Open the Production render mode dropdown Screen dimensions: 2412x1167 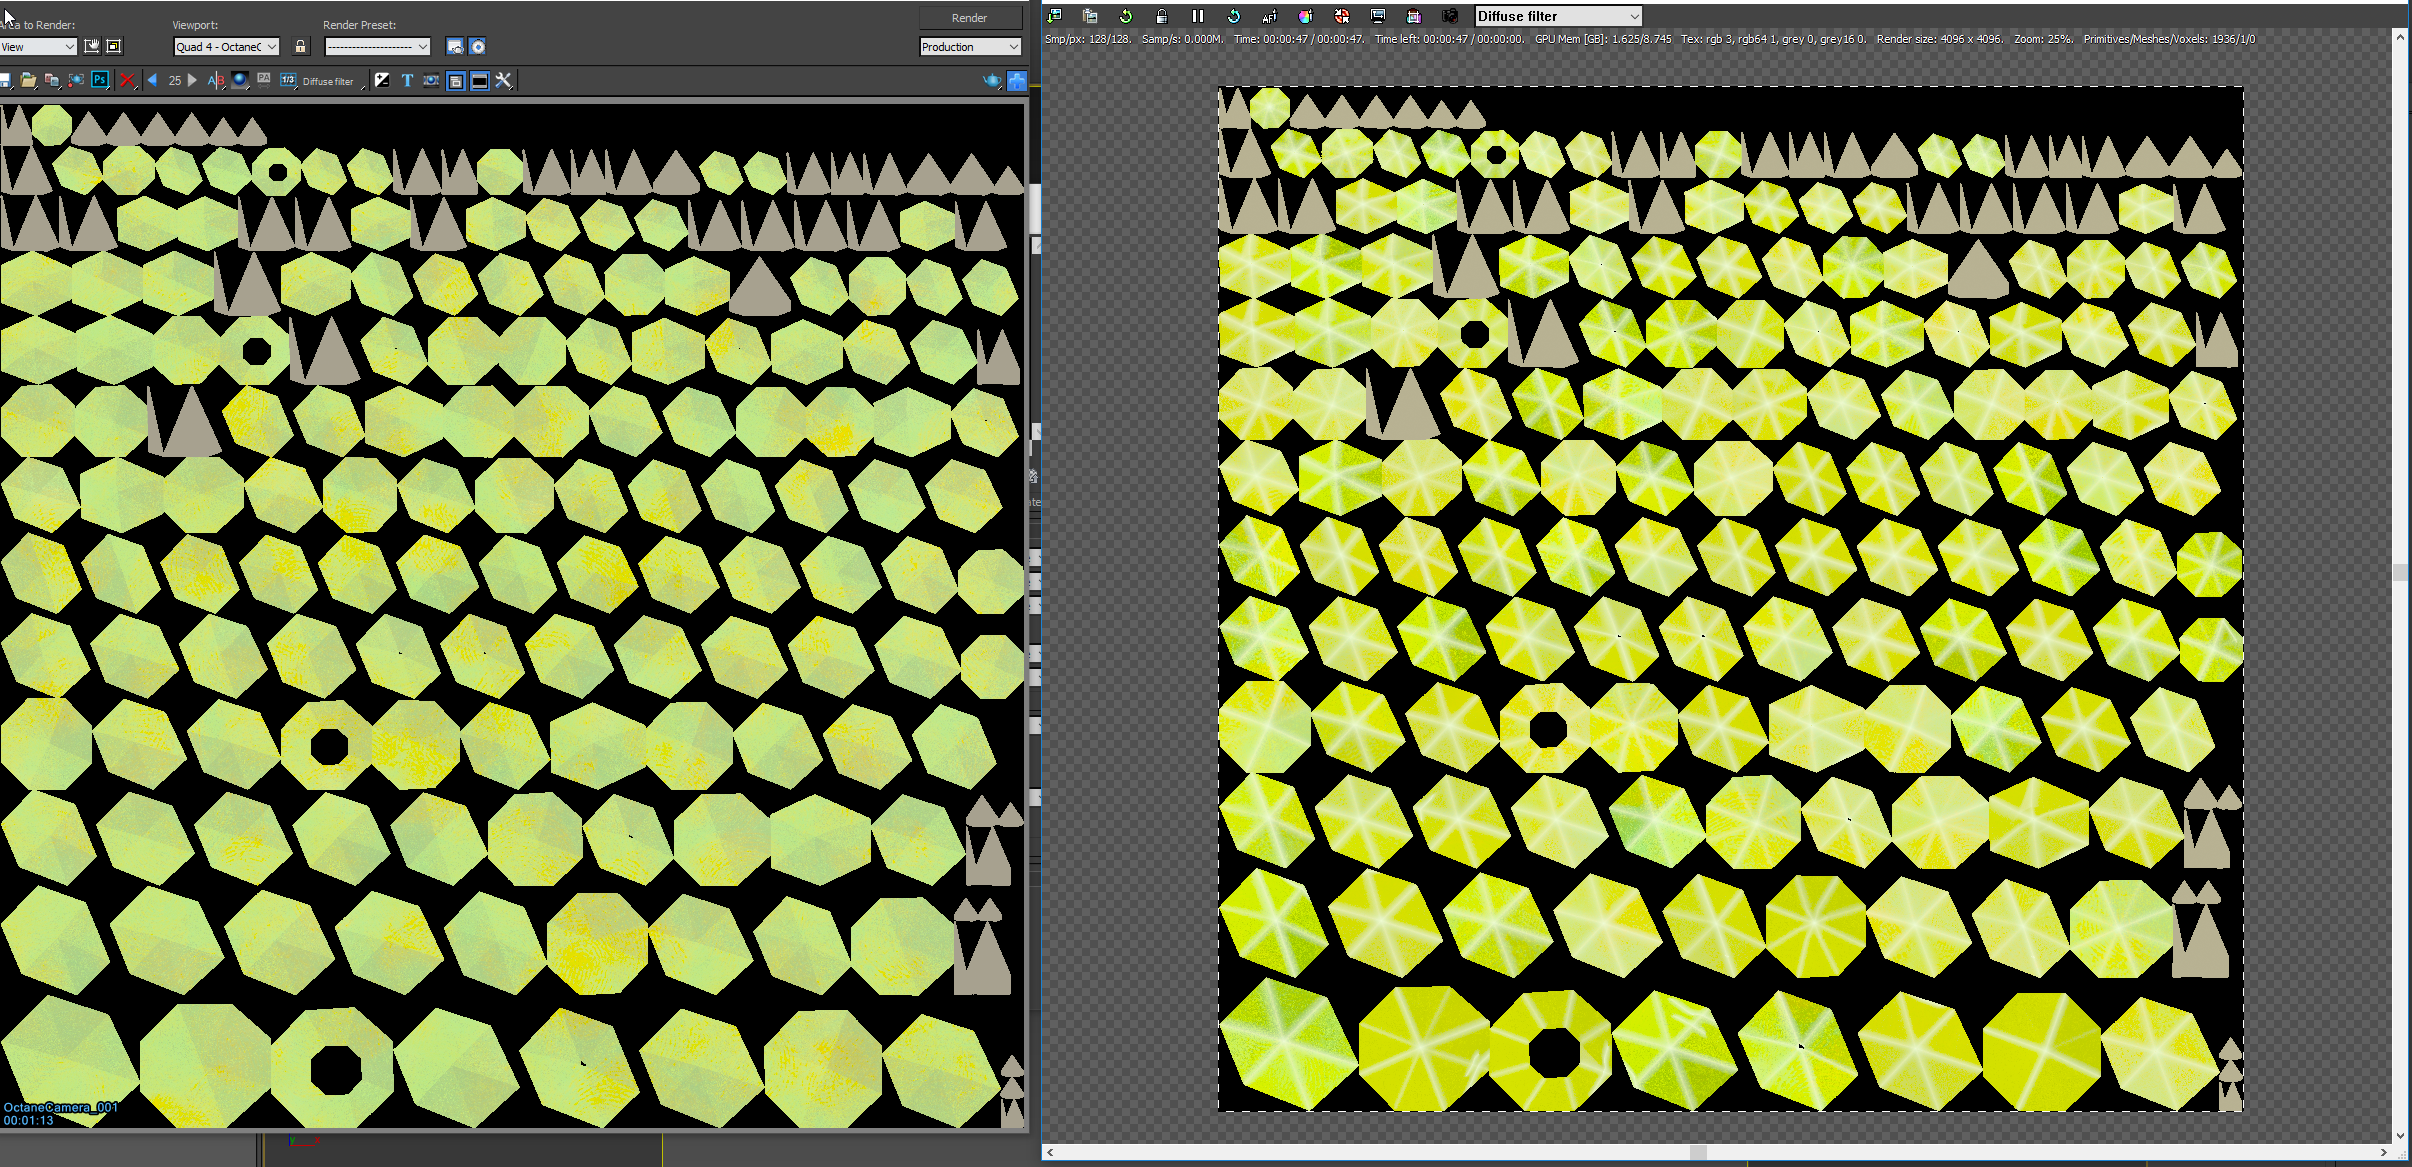coord(970,46)
